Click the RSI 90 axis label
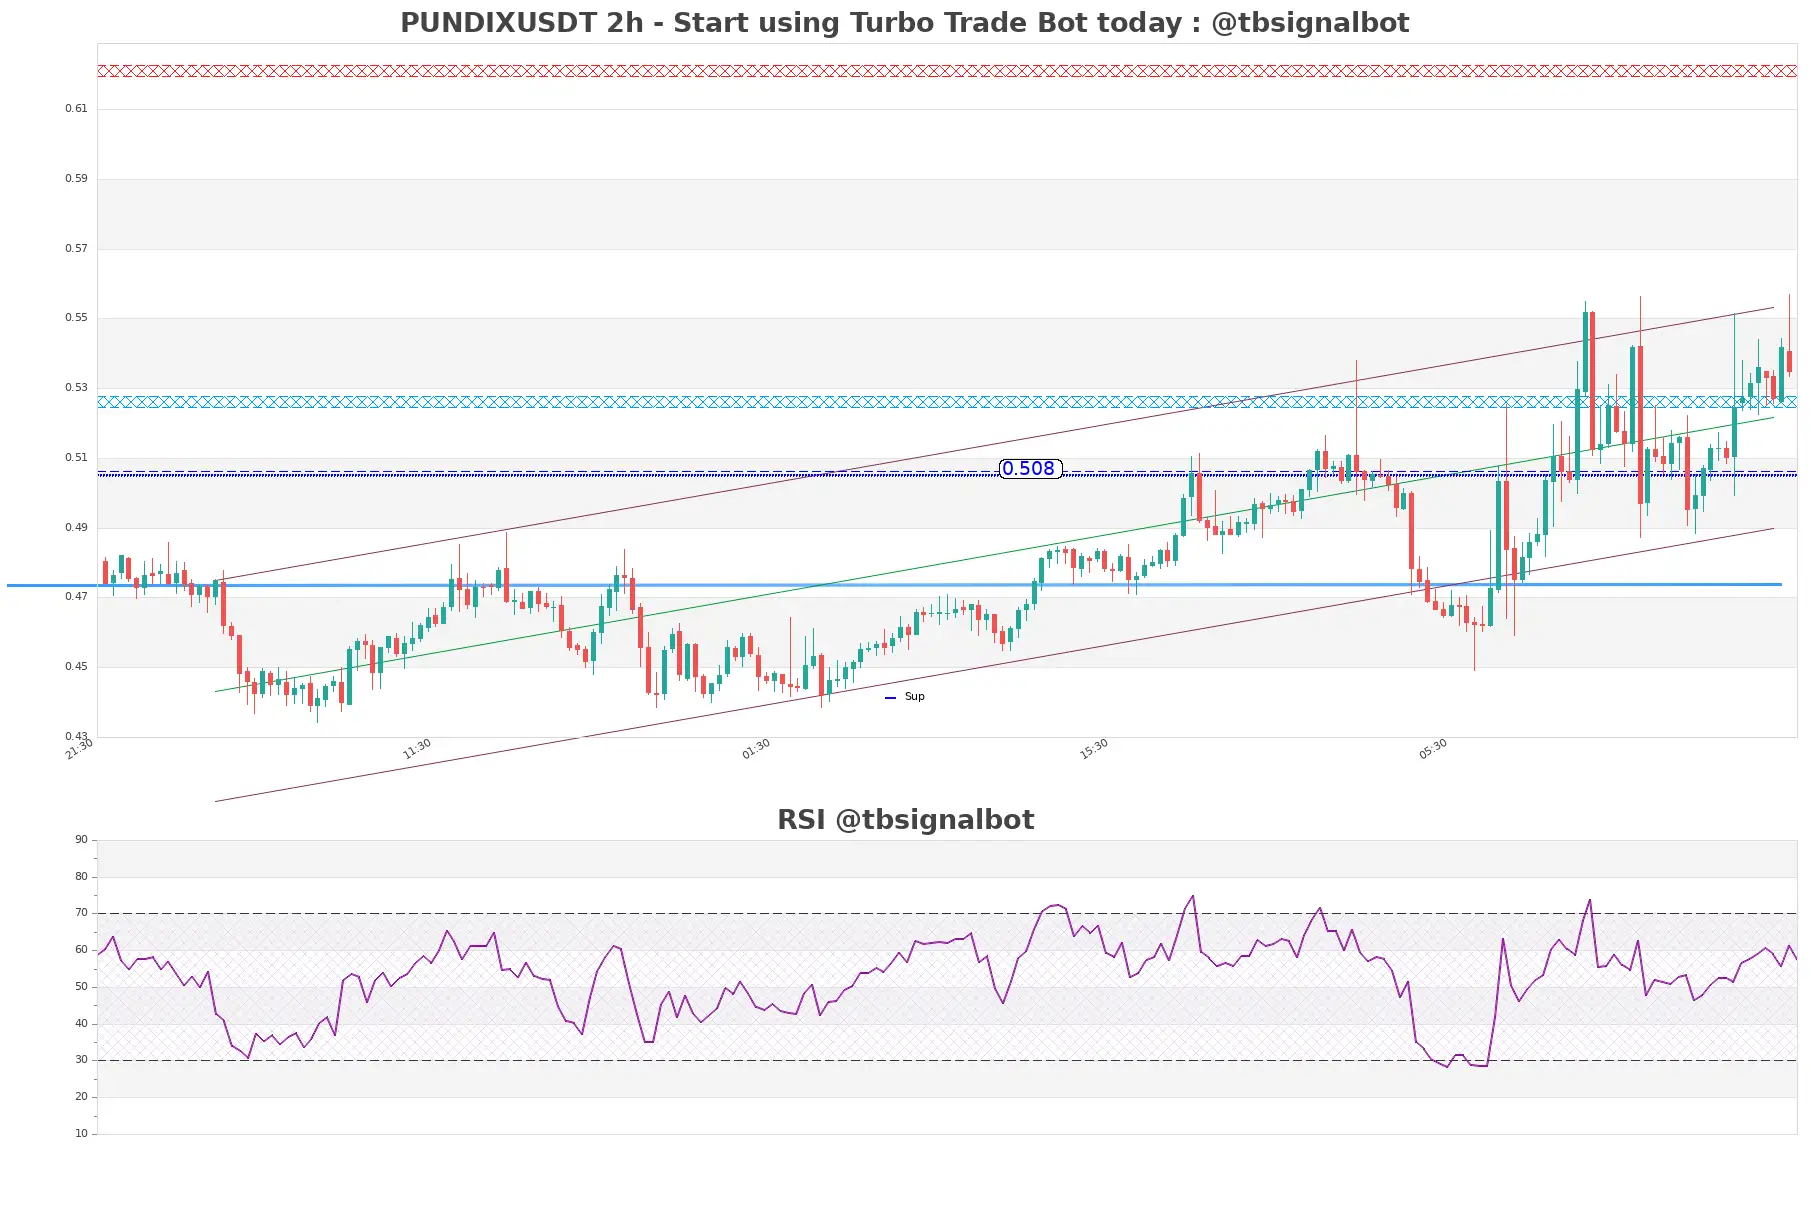 click(81, 840)
